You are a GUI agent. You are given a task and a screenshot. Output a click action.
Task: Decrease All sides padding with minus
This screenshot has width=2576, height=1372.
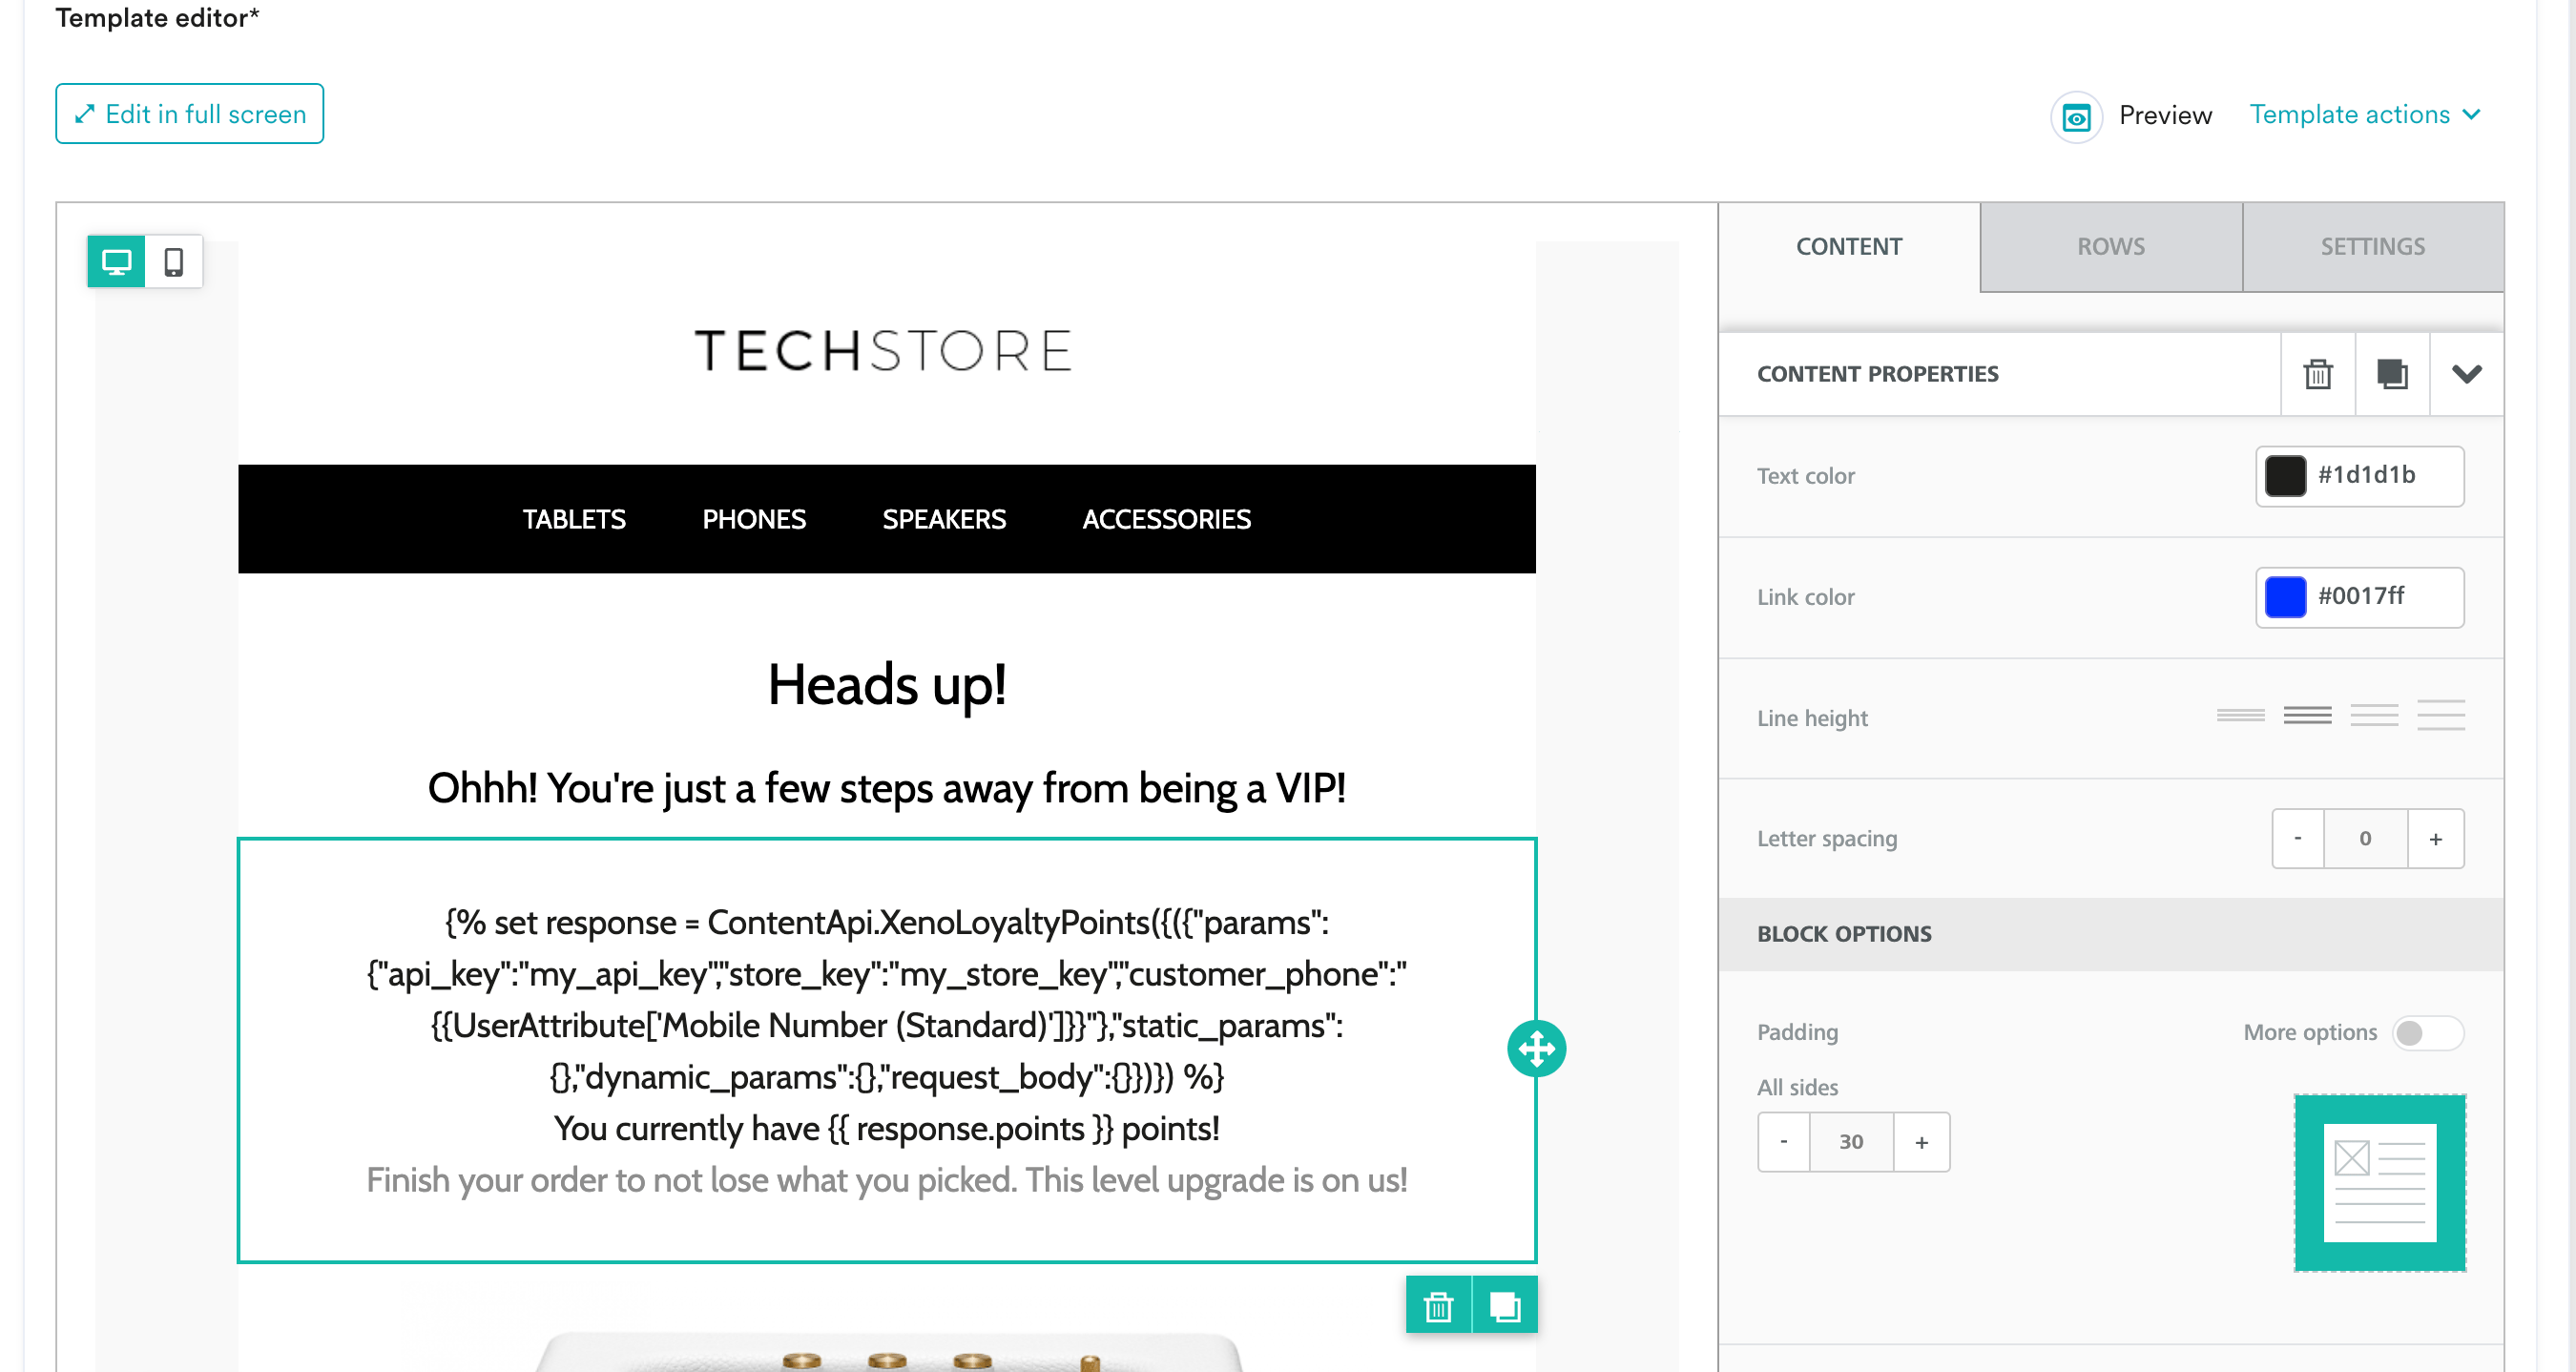(1784, 1141)
